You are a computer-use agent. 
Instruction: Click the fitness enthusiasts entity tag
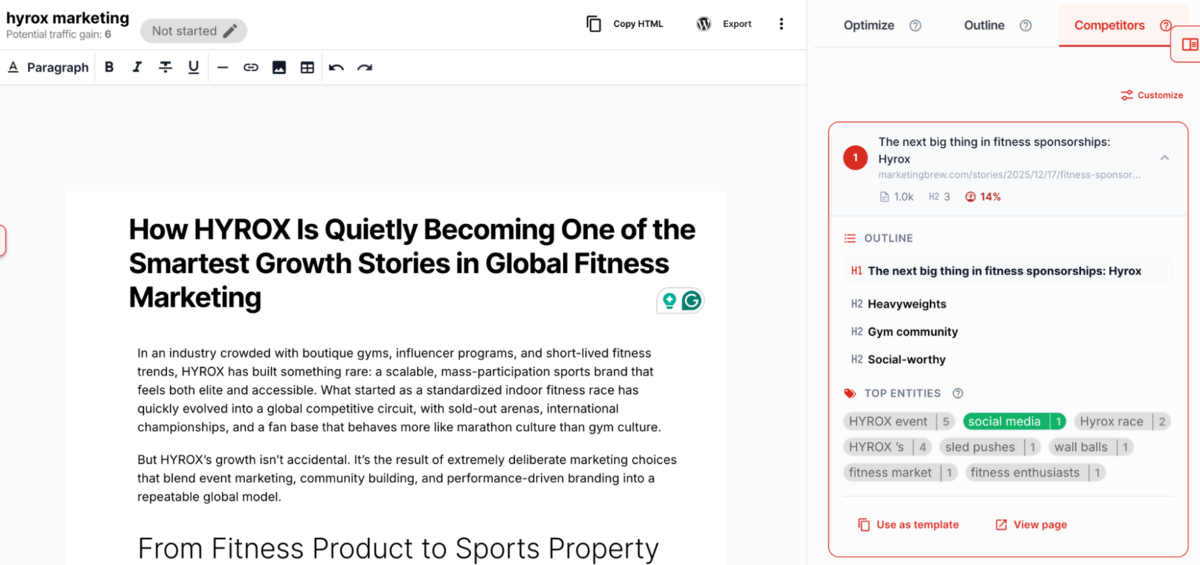pyautogui.click(x=1036, y=473)
